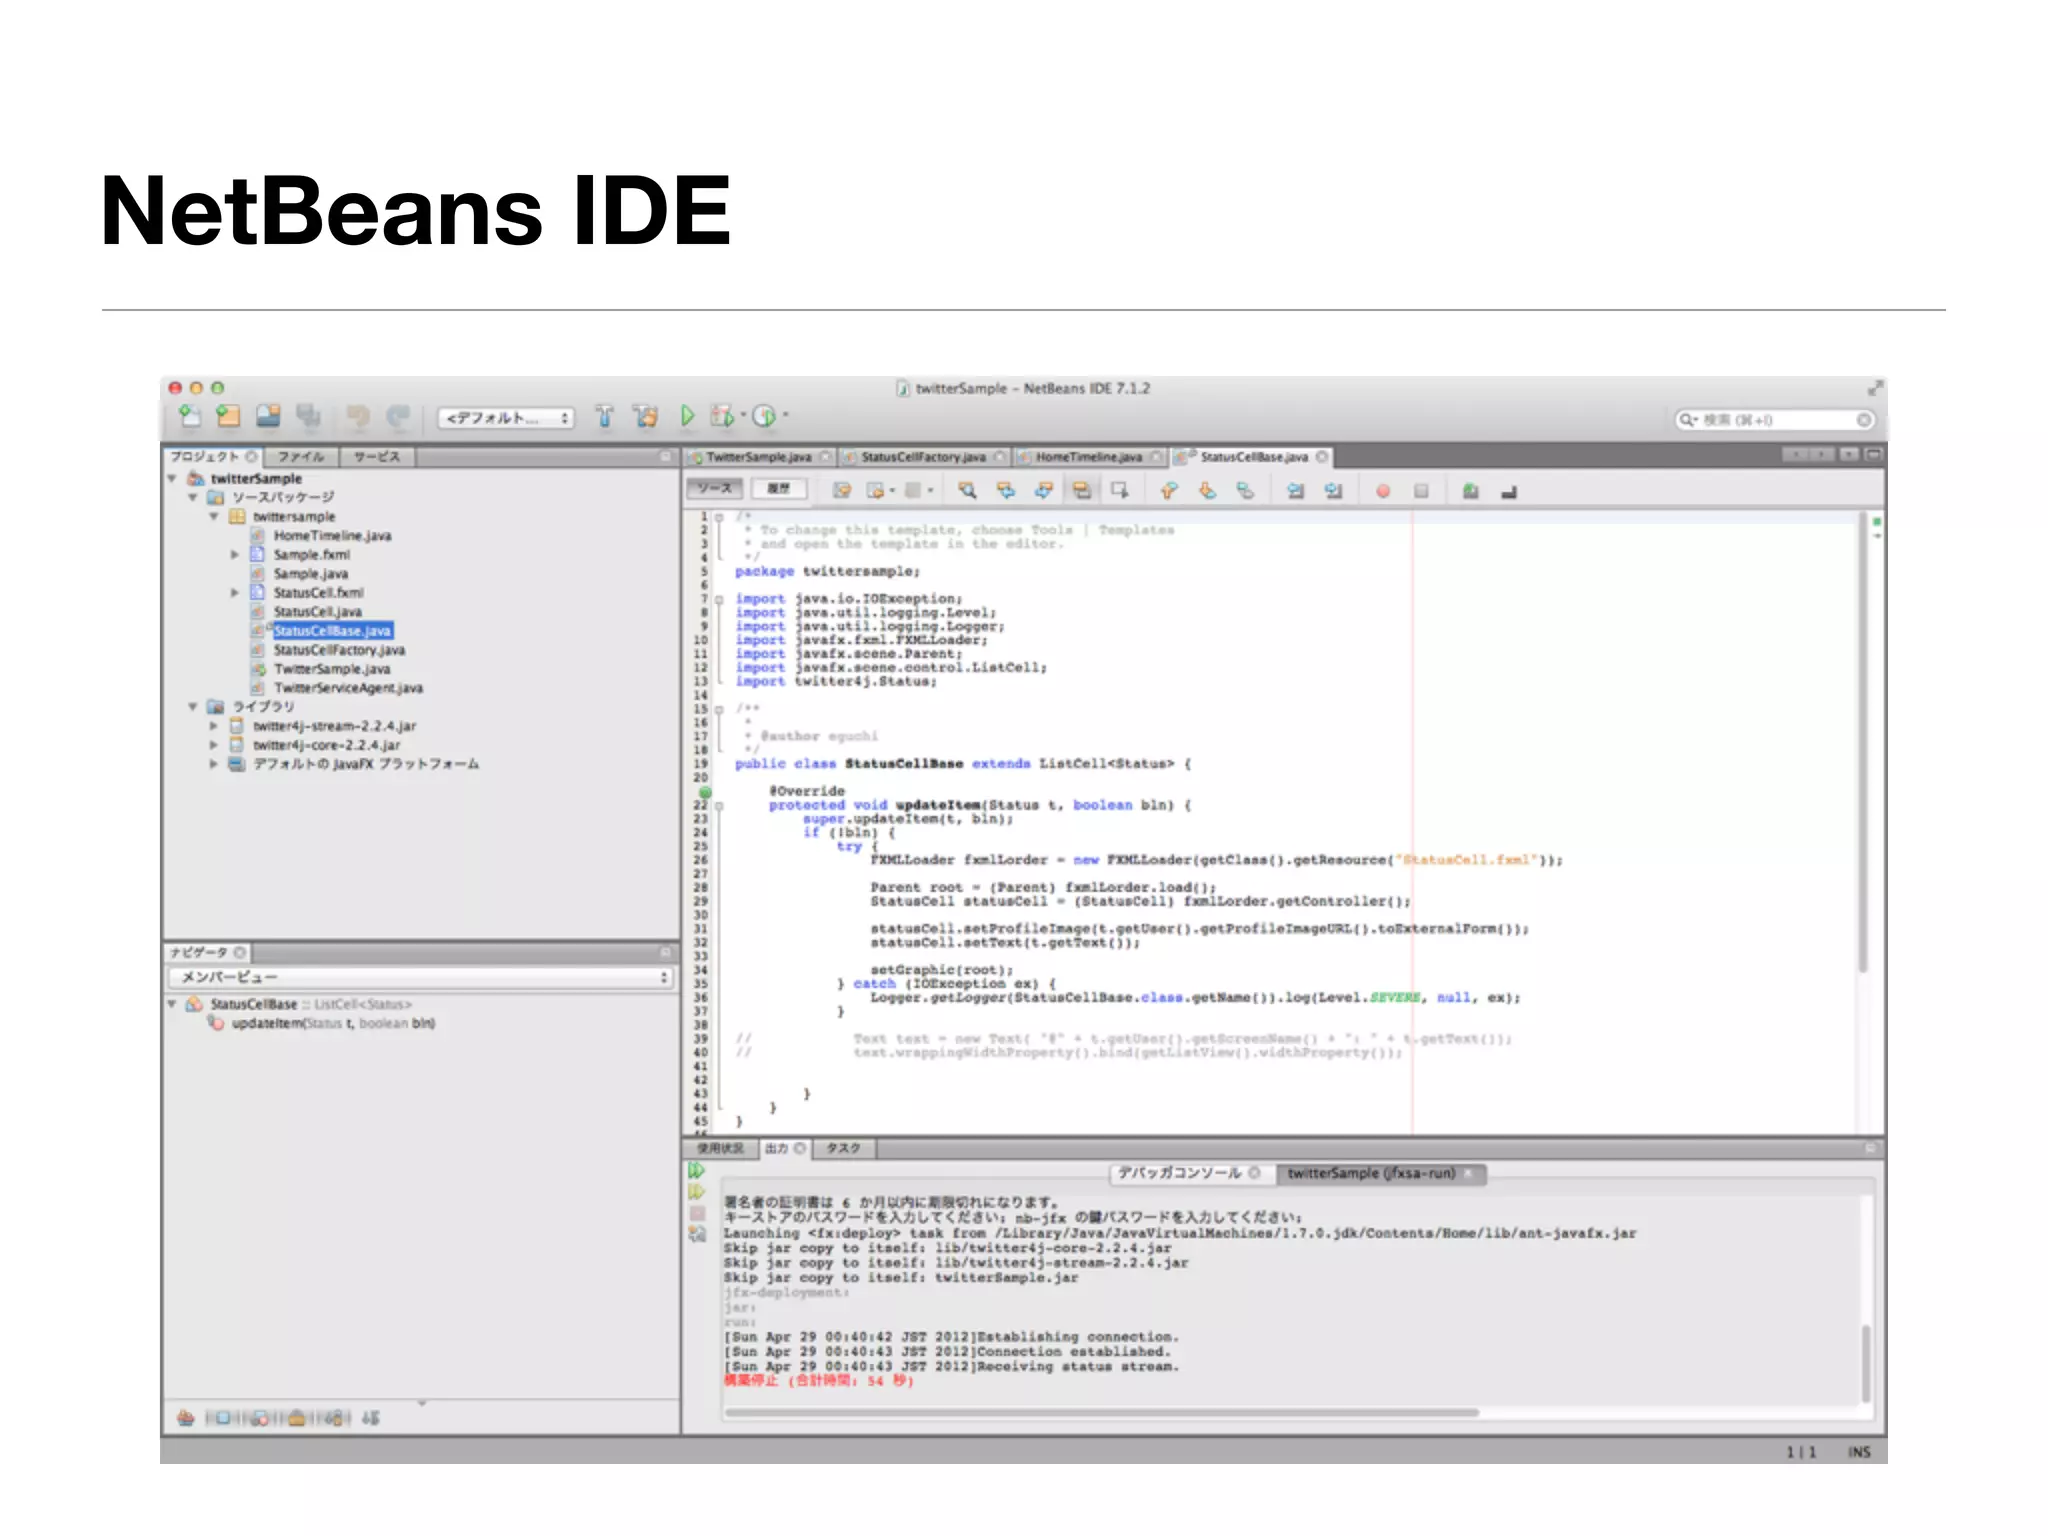Click the Open Project toolbar icon
Screen dimensions: 2048x1536
tap(268, 416)
